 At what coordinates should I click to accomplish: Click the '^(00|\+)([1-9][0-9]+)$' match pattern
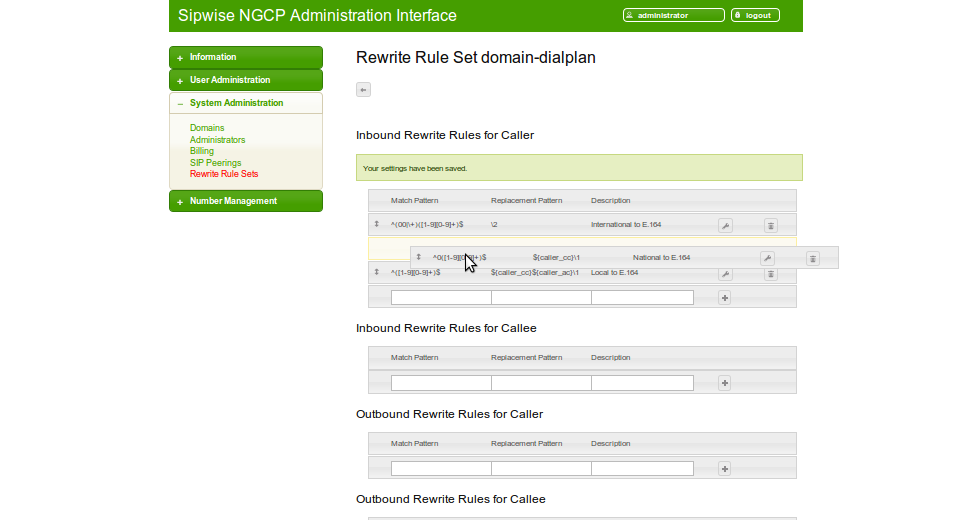click(427, 225)
